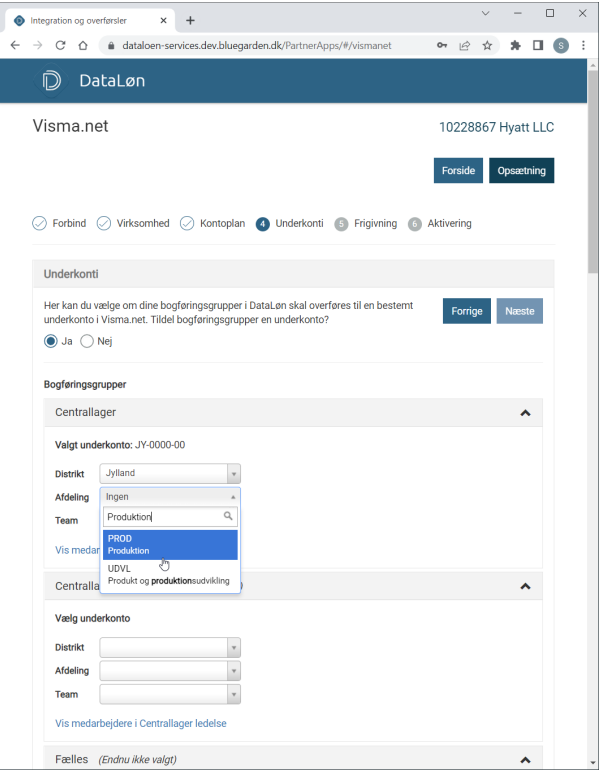Open the profile avatar S
Screen dimensions: 600x770
(x=561, y=46)
